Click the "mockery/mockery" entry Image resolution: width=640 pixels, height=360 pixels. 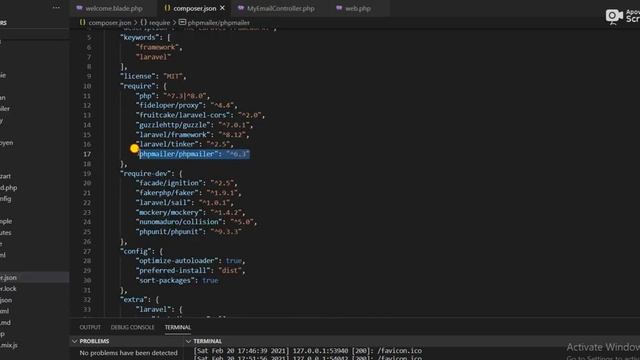(190, 212)
